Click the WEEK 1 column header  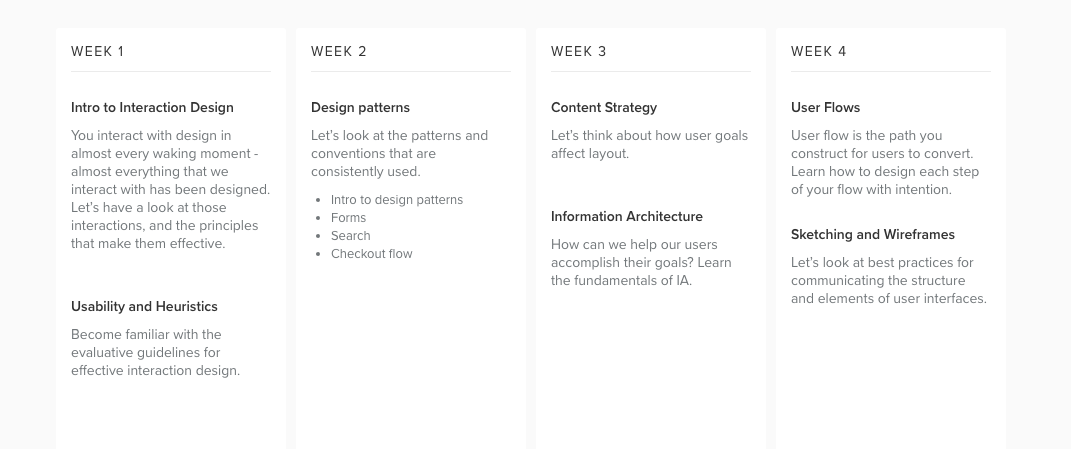coord(98,51)
